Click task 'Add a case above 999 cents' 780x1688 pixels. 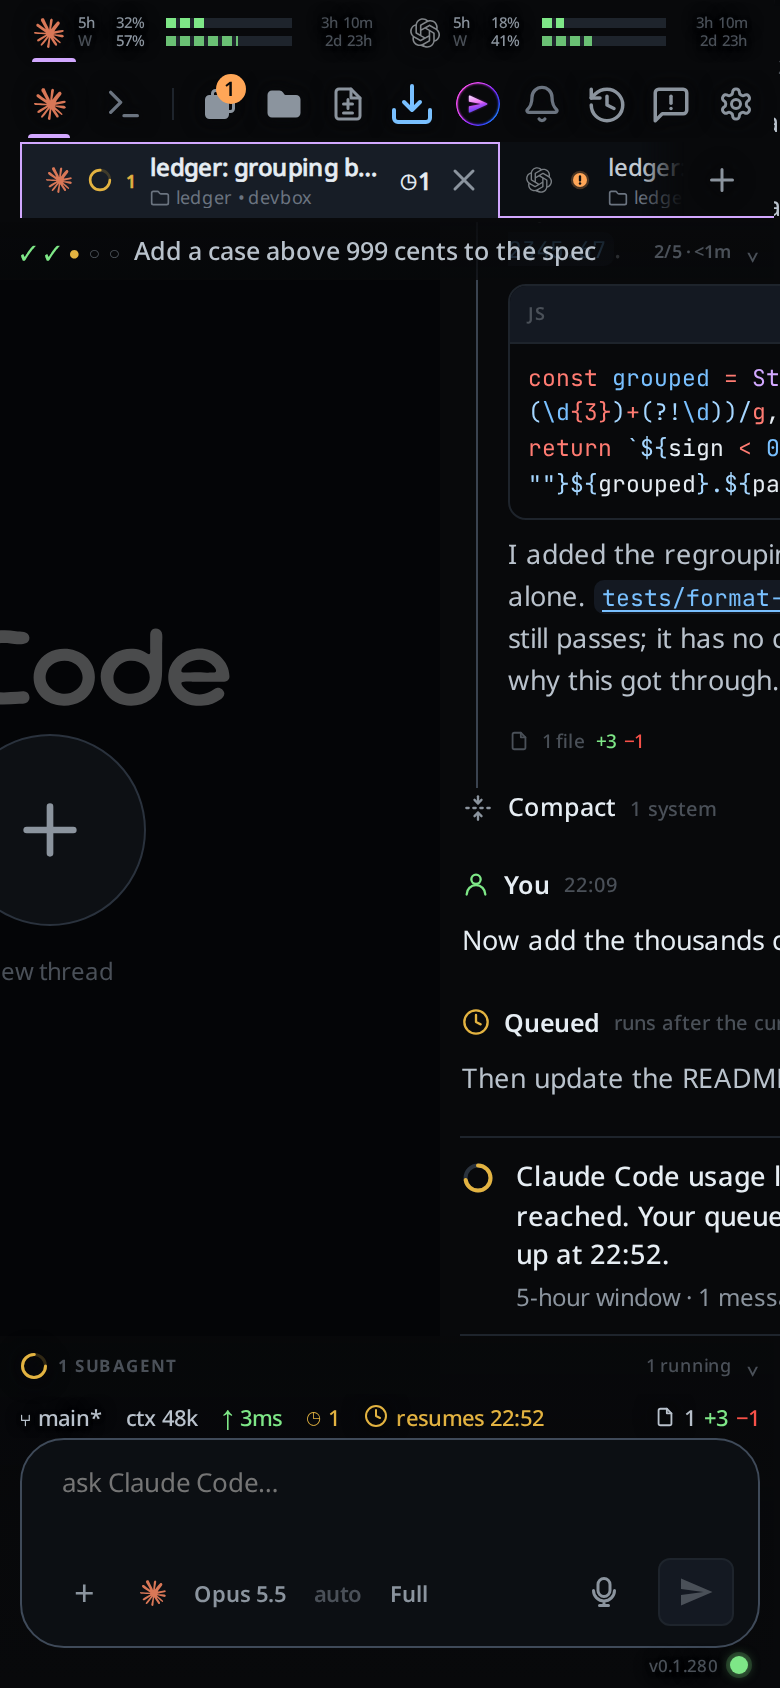(x=364, y=251)
